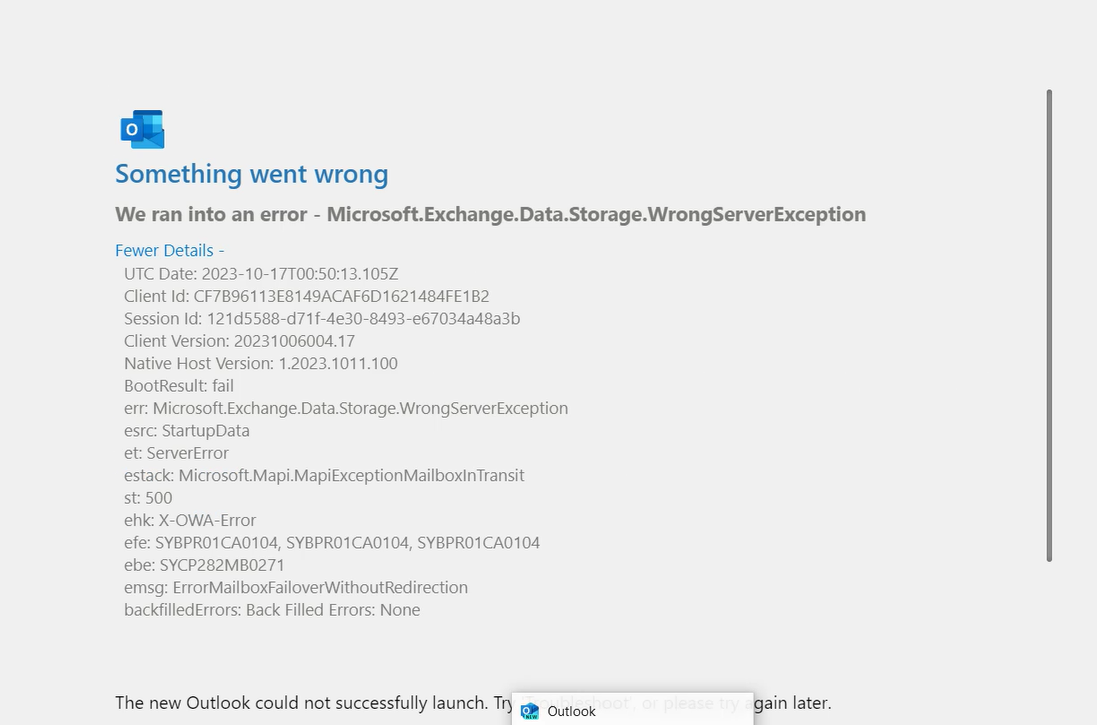This screenshot has height=725, width=1097.
Task: Select the Client Id value text
Action: [x=345, y=296]
